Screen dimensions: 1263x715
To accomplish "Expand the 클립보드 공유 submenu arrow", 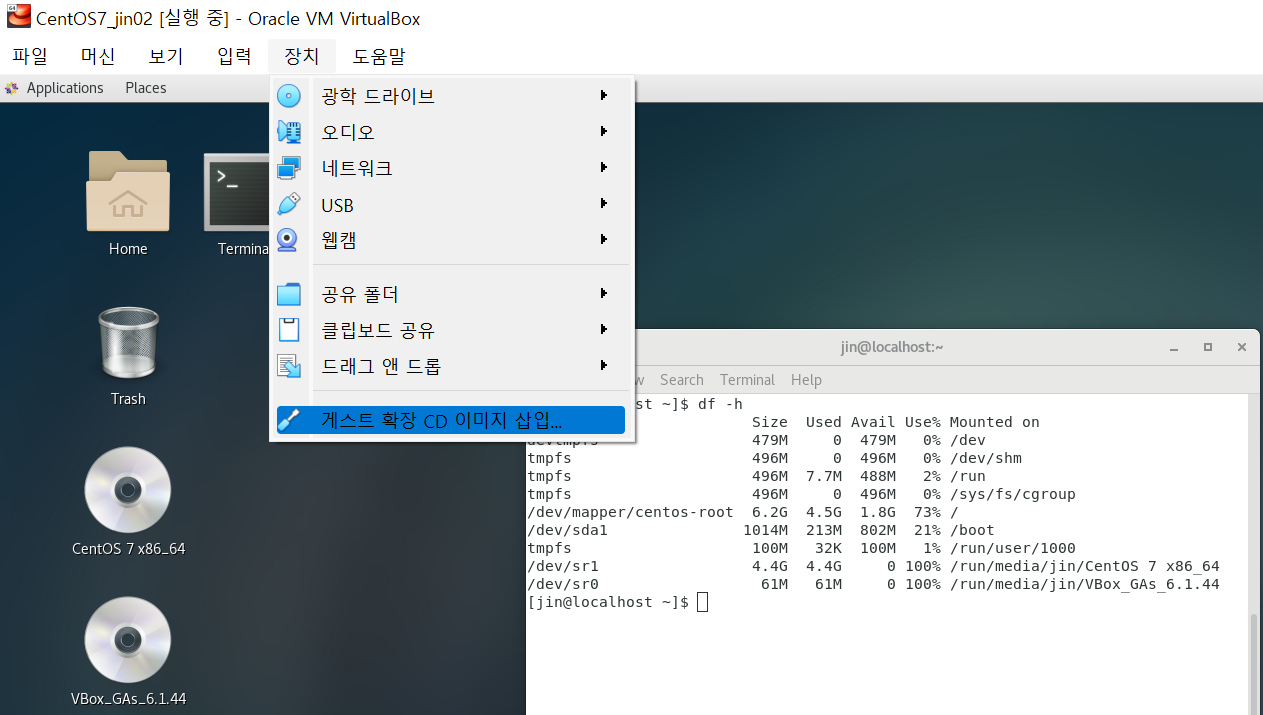I will (x=604, y=329).
